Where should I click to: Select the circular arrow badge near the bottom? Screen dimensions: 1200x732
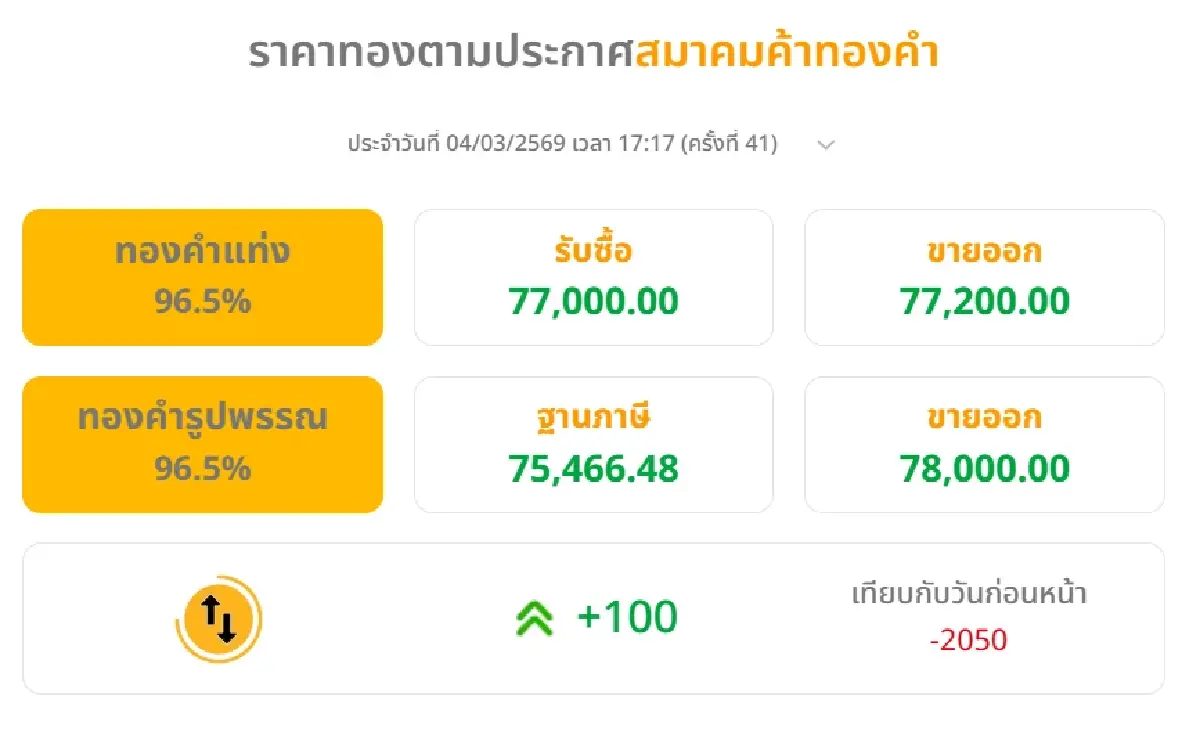pyautogui.click(x=216, y=617)
